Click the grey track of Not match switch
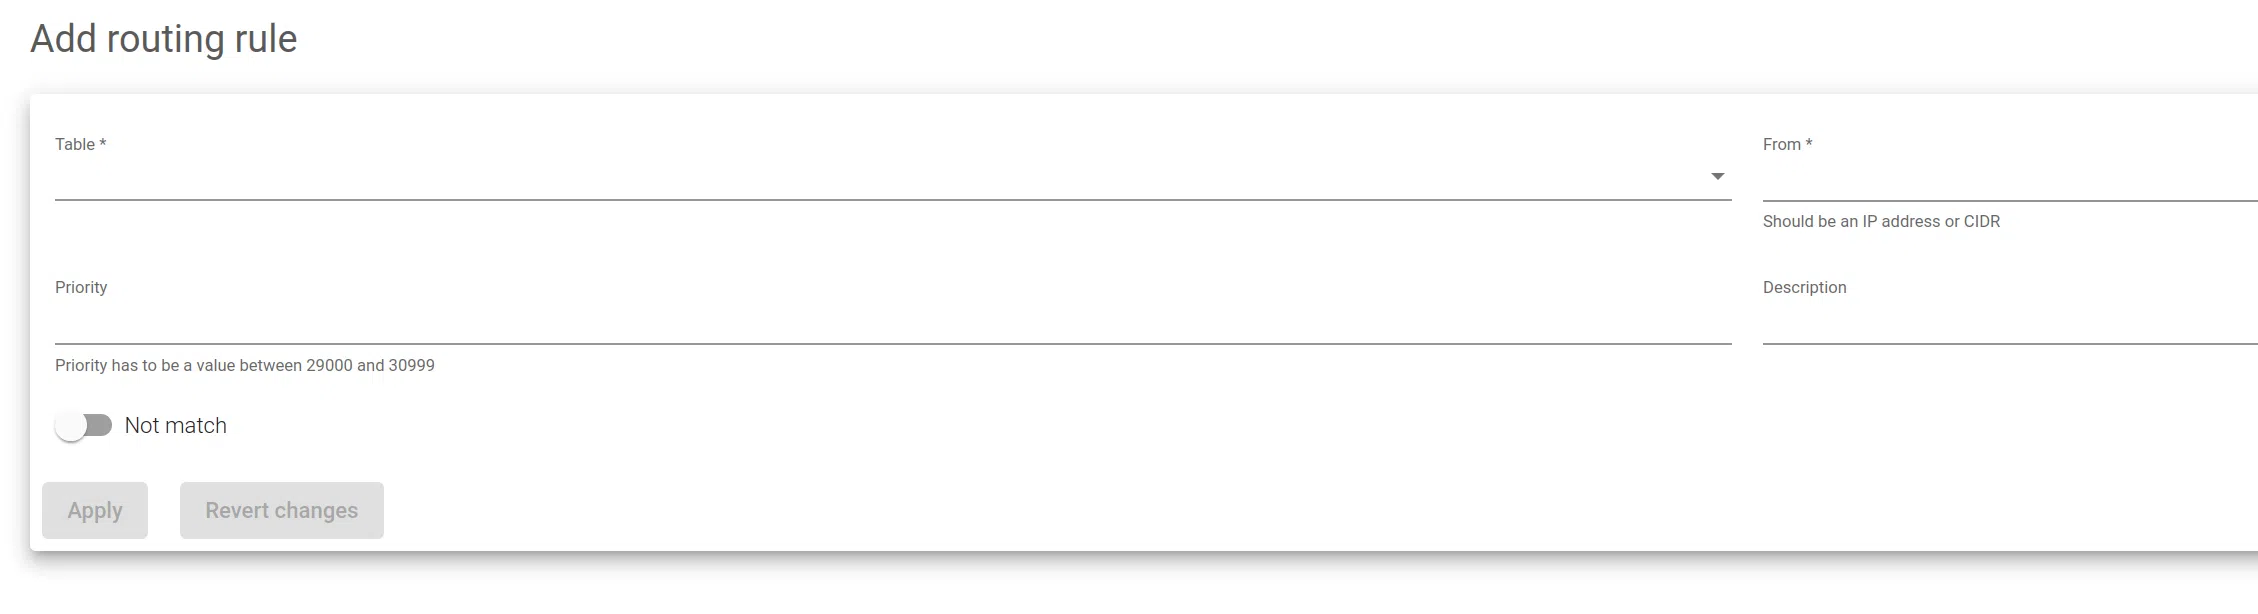 (x=101, y=426)
